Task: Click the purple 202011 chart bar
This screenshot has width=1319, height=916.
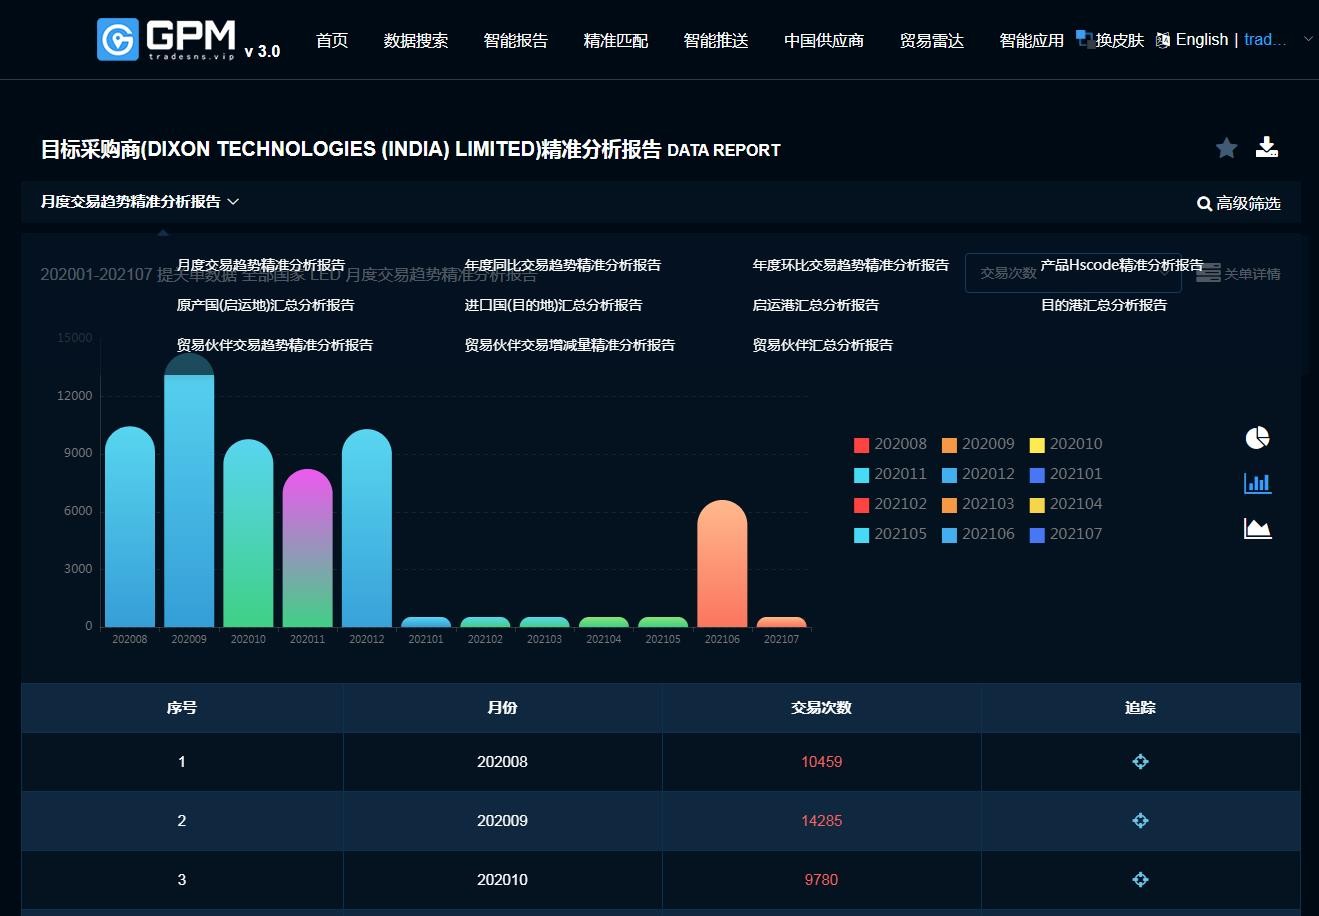Action: pyautogui.click(x=307, y=548)
